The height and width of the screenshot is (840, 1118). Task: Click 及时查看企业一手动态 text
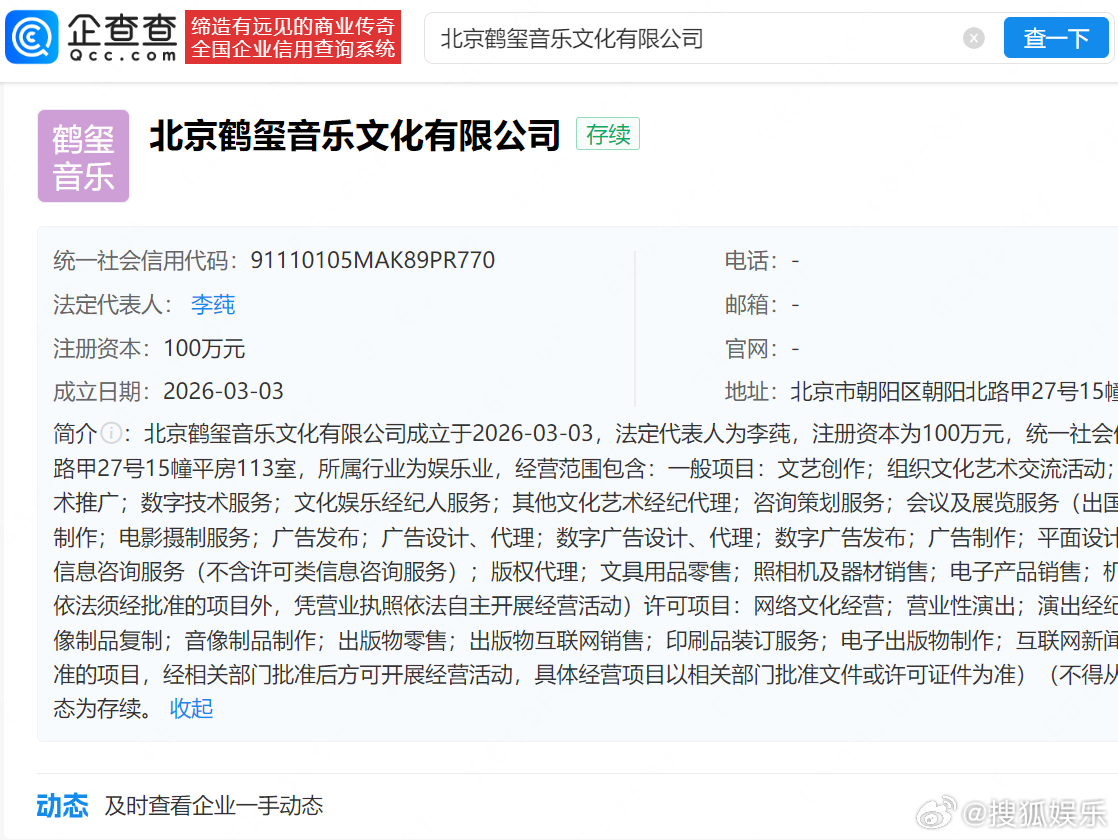(x=214, y=806)
